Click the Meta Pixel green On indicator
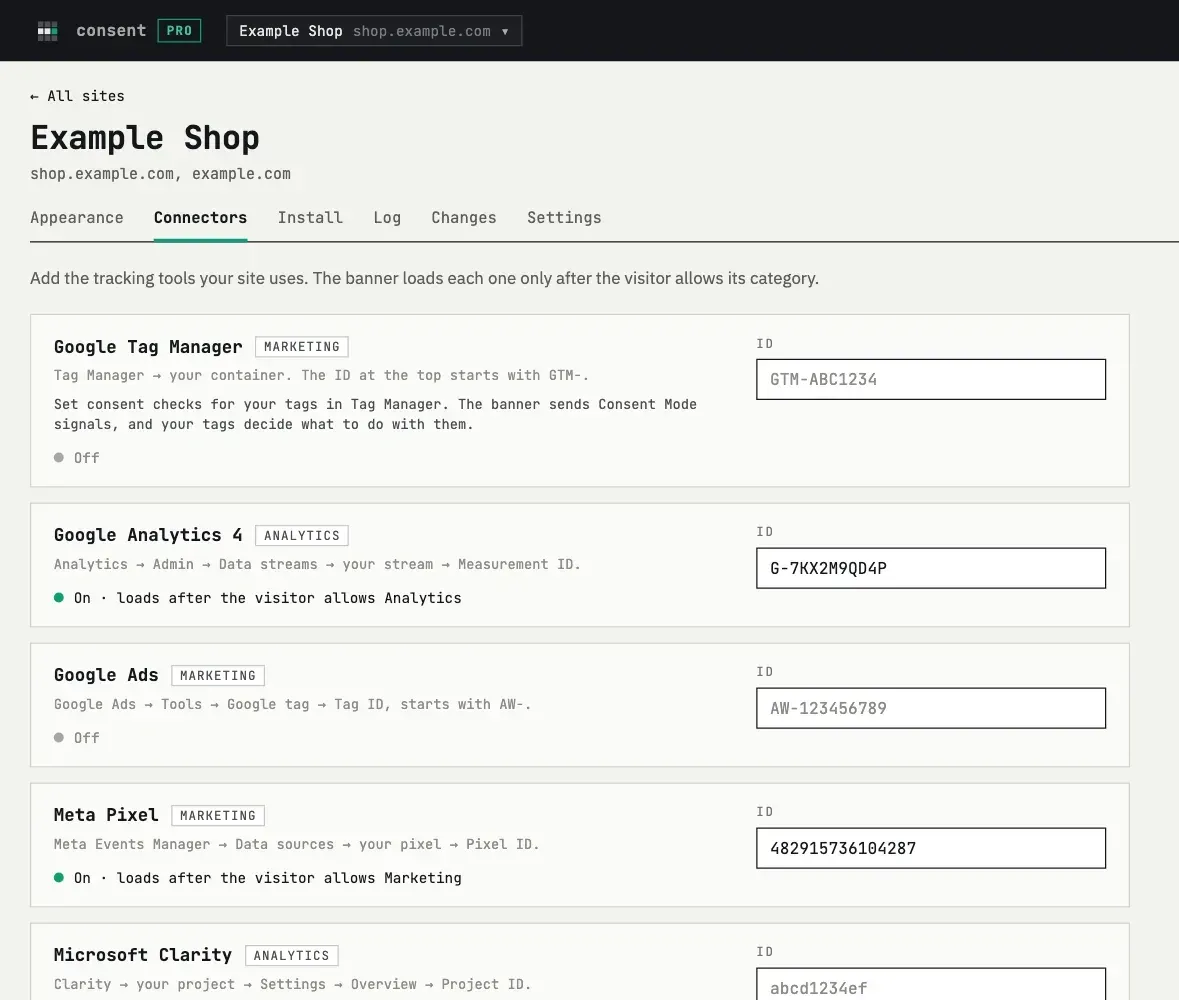This screenshot has height=1000, width=1179. (59, 877)
